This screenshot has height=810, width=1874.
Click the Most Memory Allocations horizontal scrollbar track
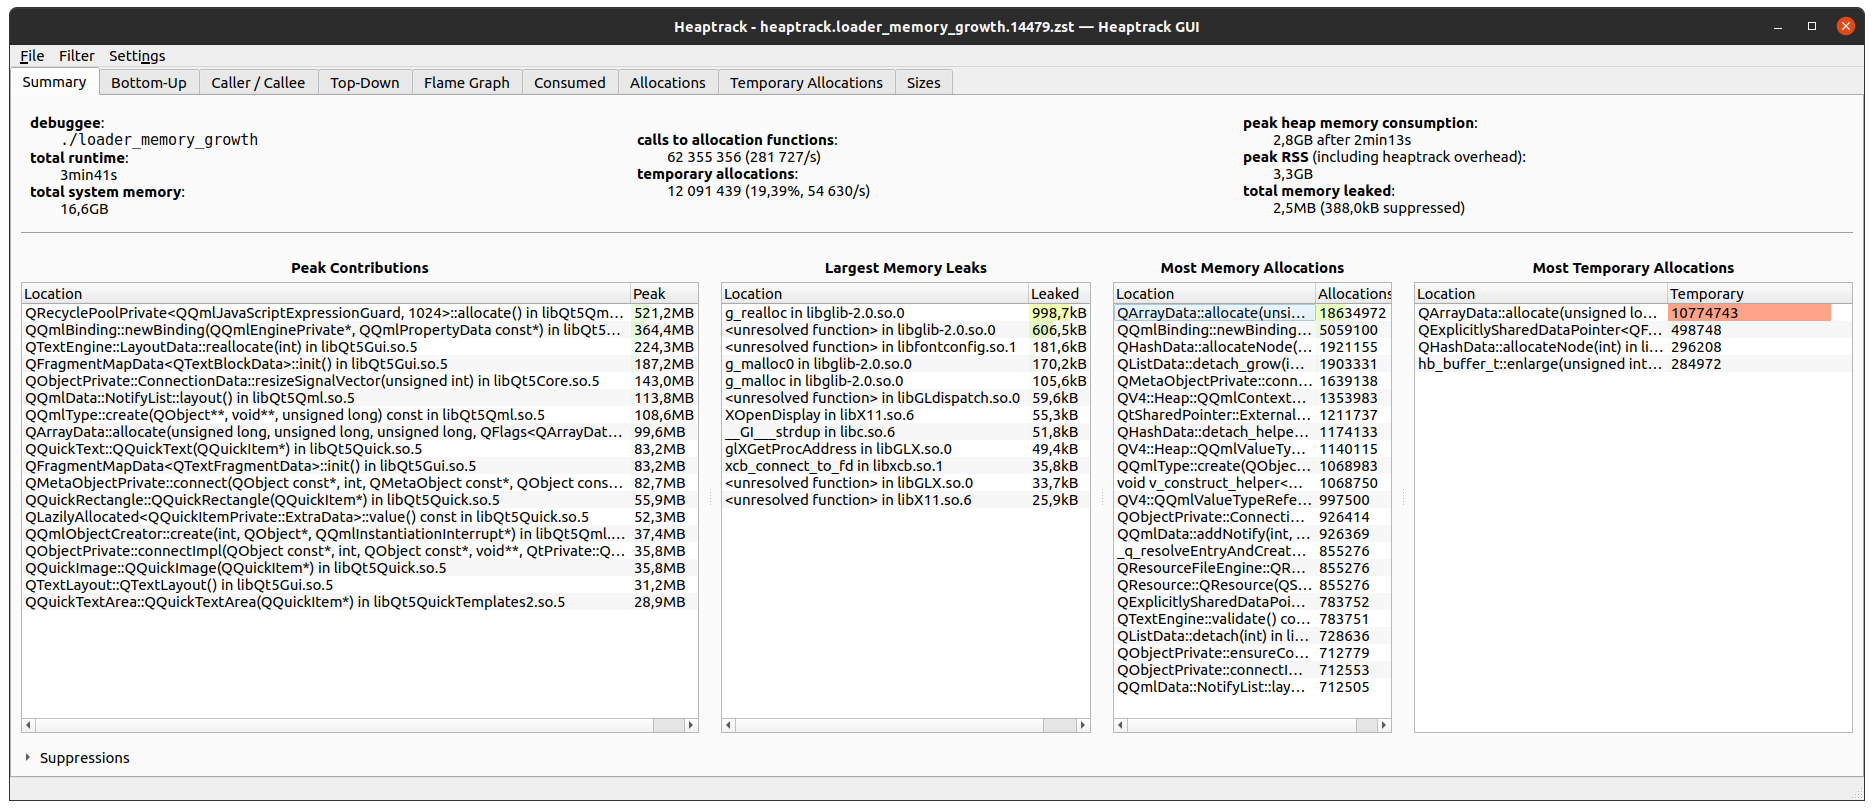tap(1252, 725)
